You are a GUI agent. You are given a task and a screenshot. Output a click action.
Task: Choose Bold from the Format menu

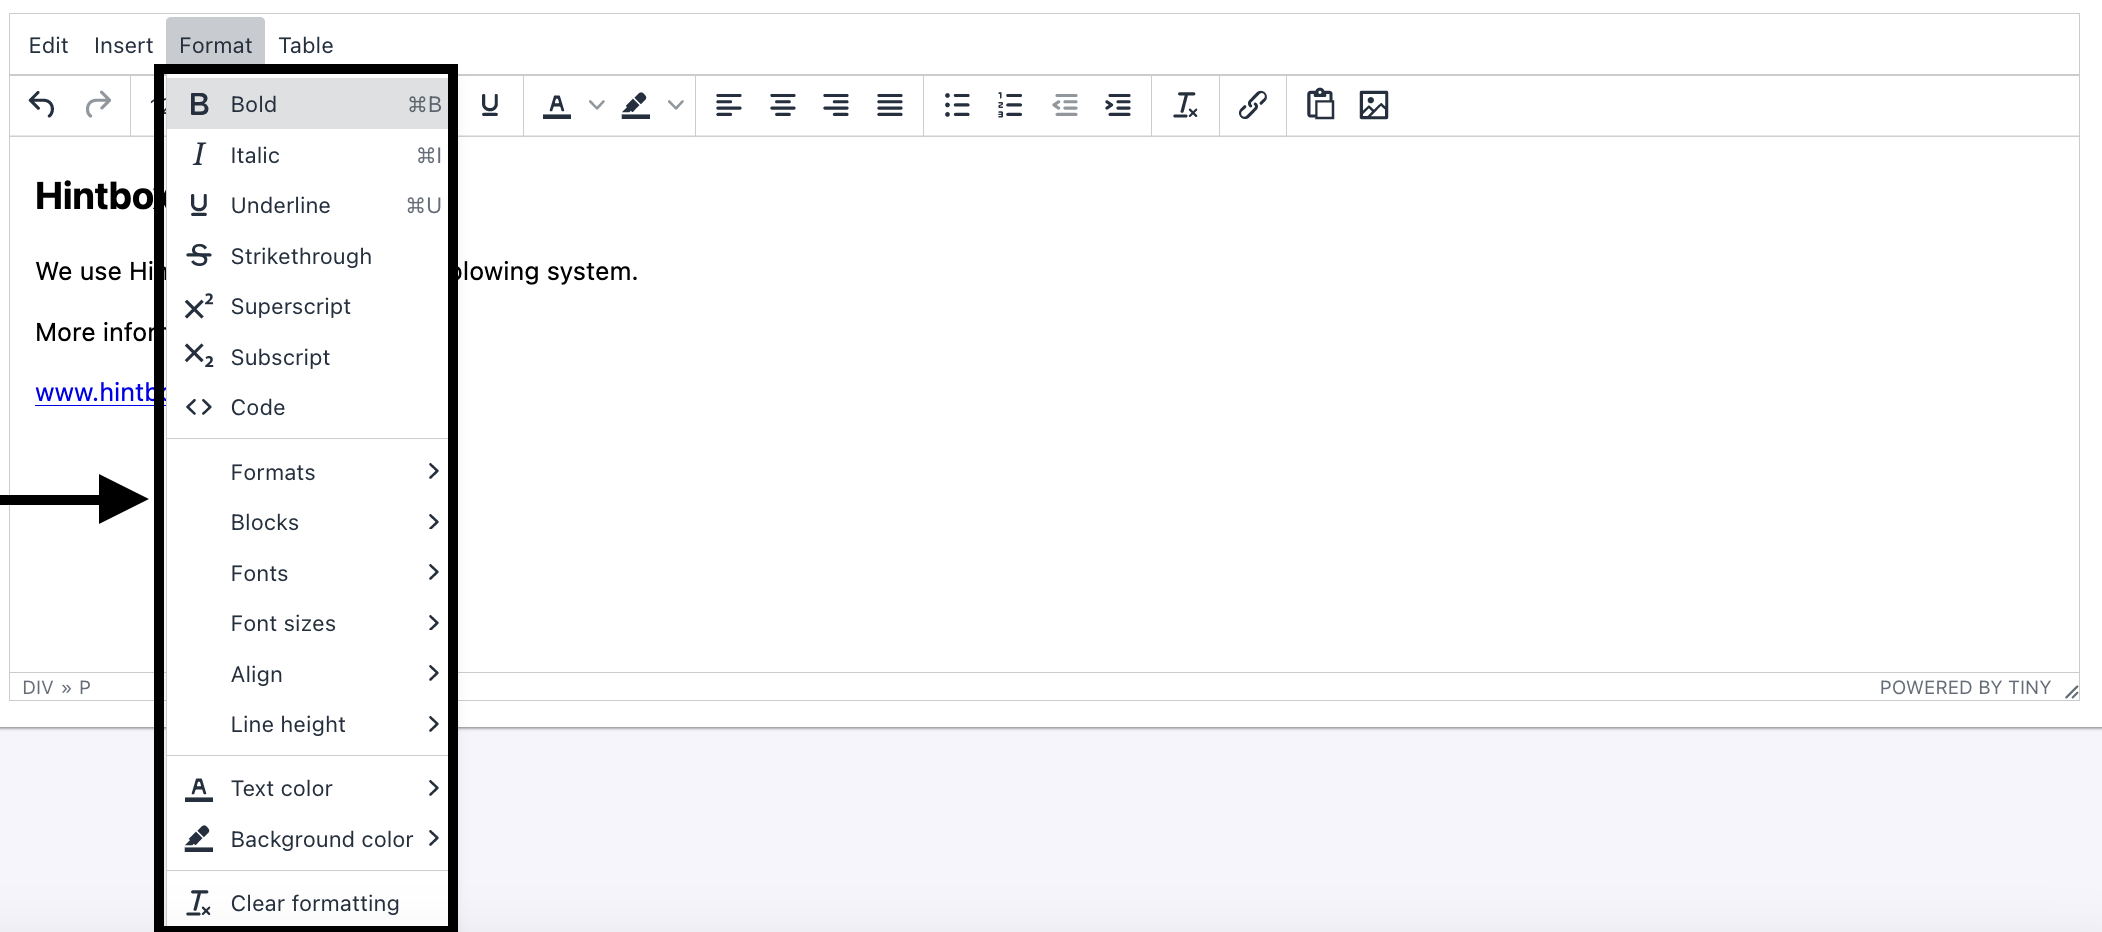(306, 104)
